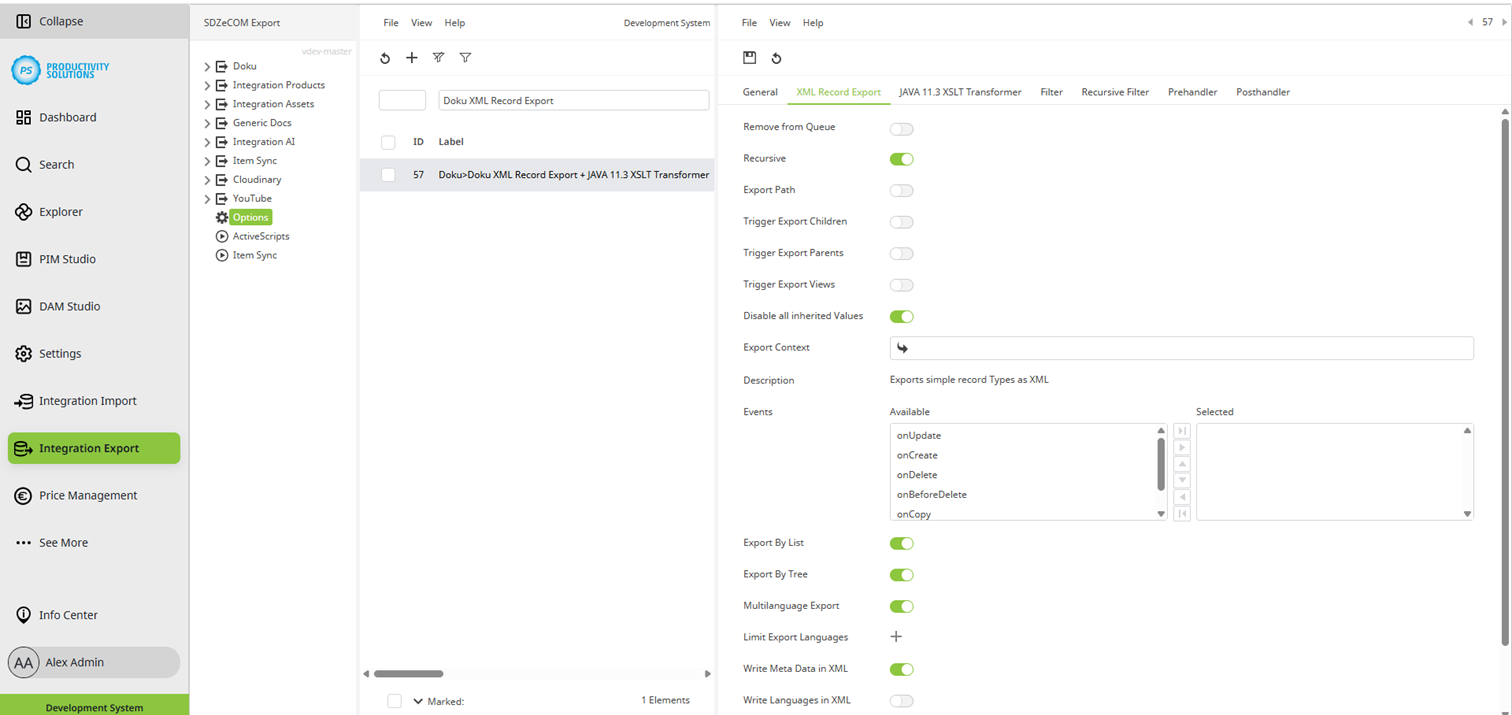This screenshot has width=1512, height=715.
Task: Click the ActiveScripts play icon in the tree
Action: 221,236
